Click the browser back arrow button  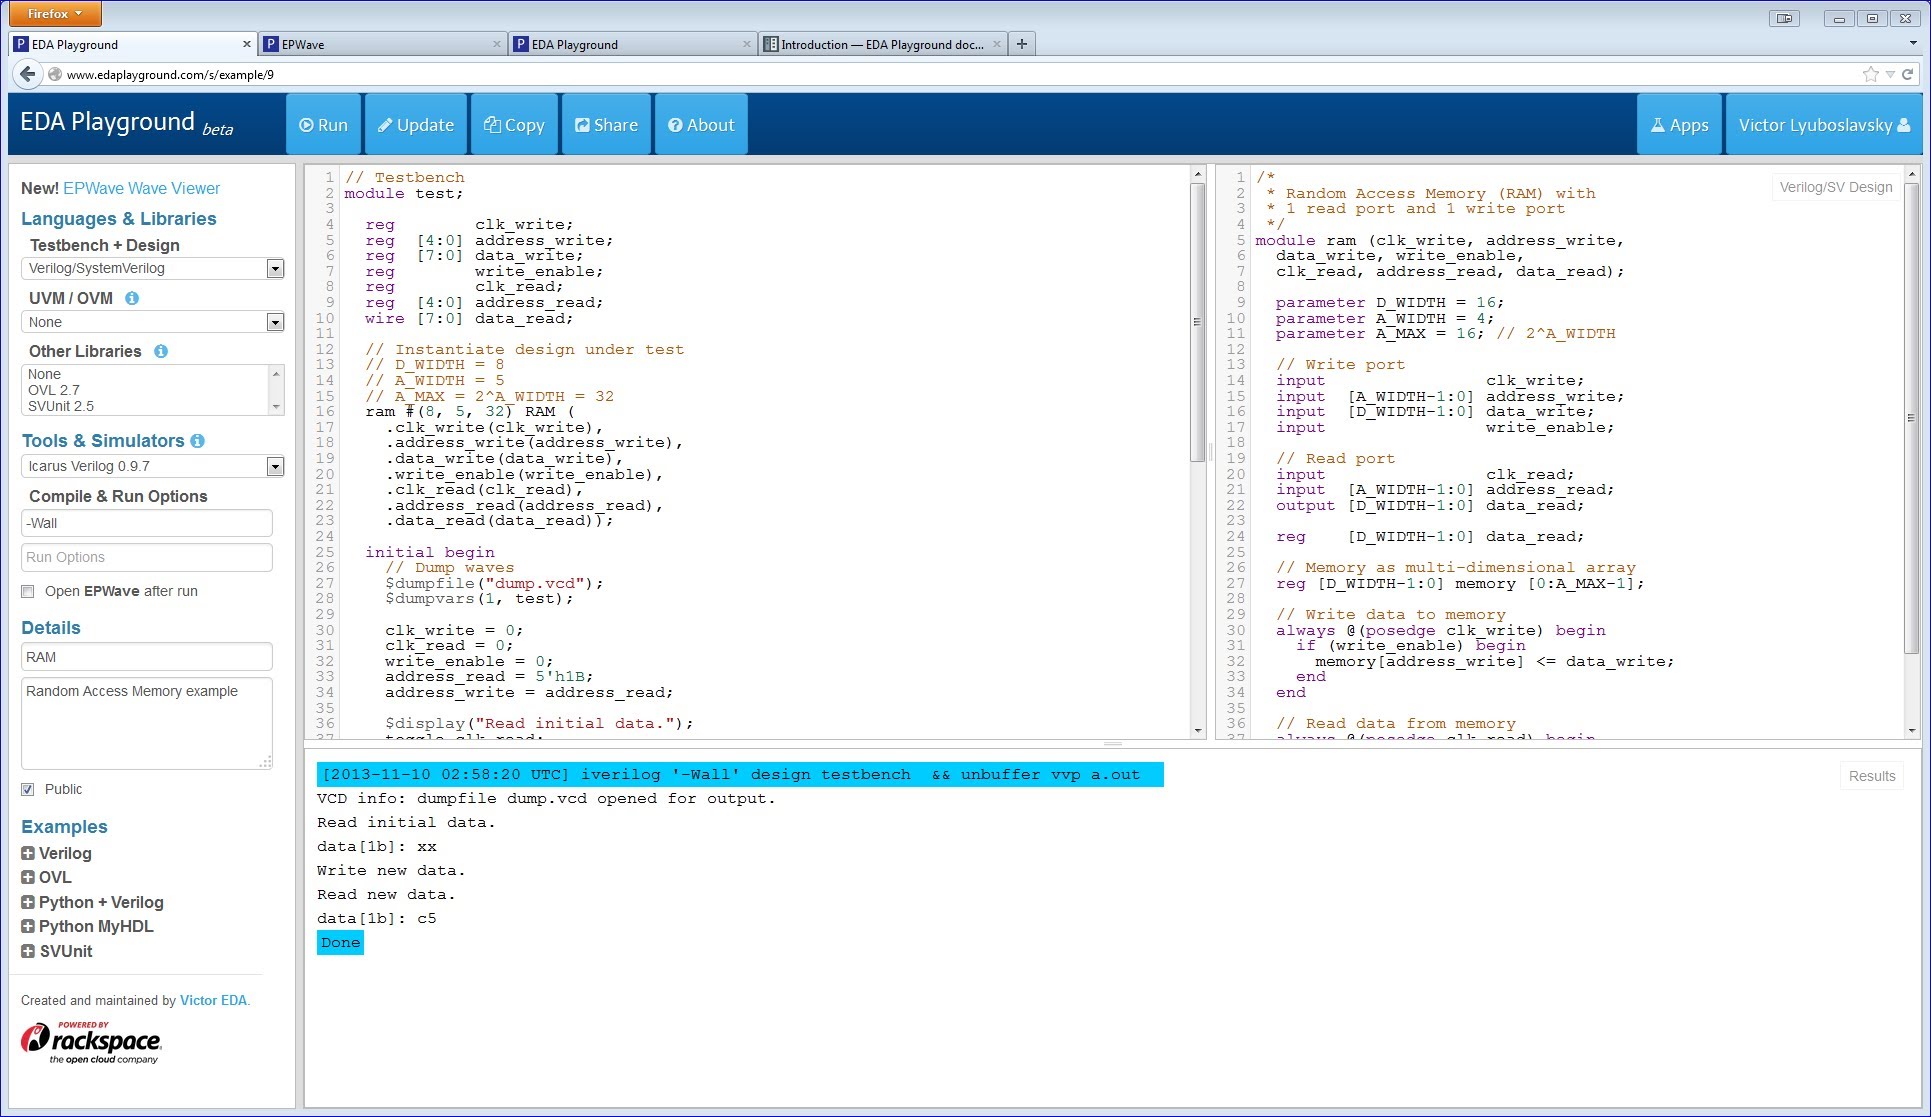click(x=27, y=74)
